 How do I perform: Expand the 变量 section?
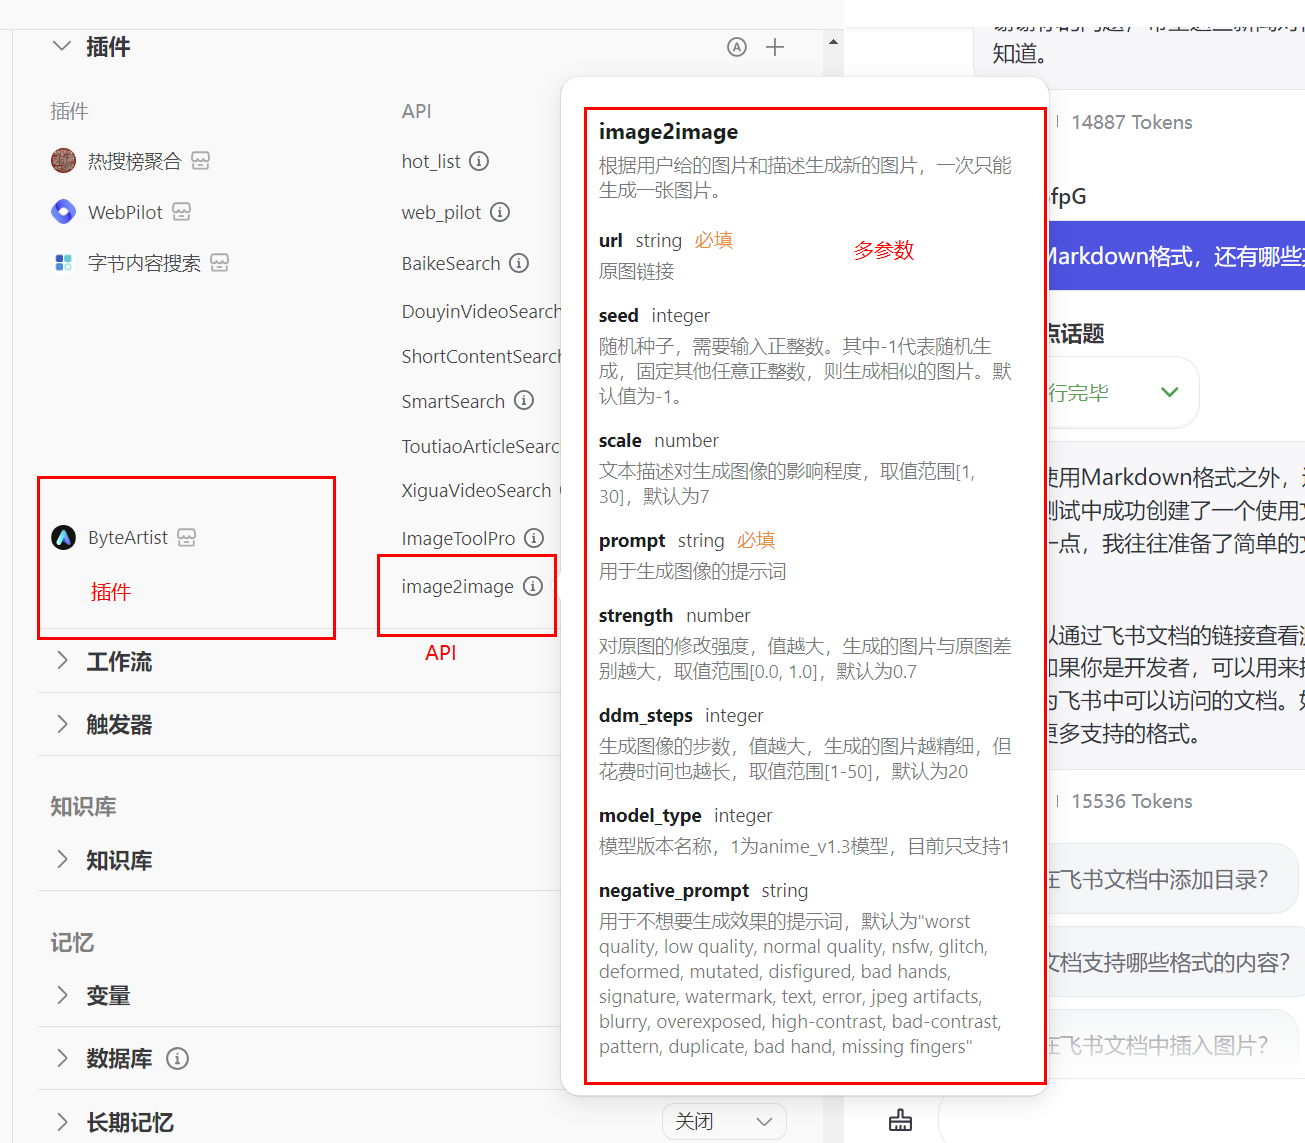coord(62,995)
